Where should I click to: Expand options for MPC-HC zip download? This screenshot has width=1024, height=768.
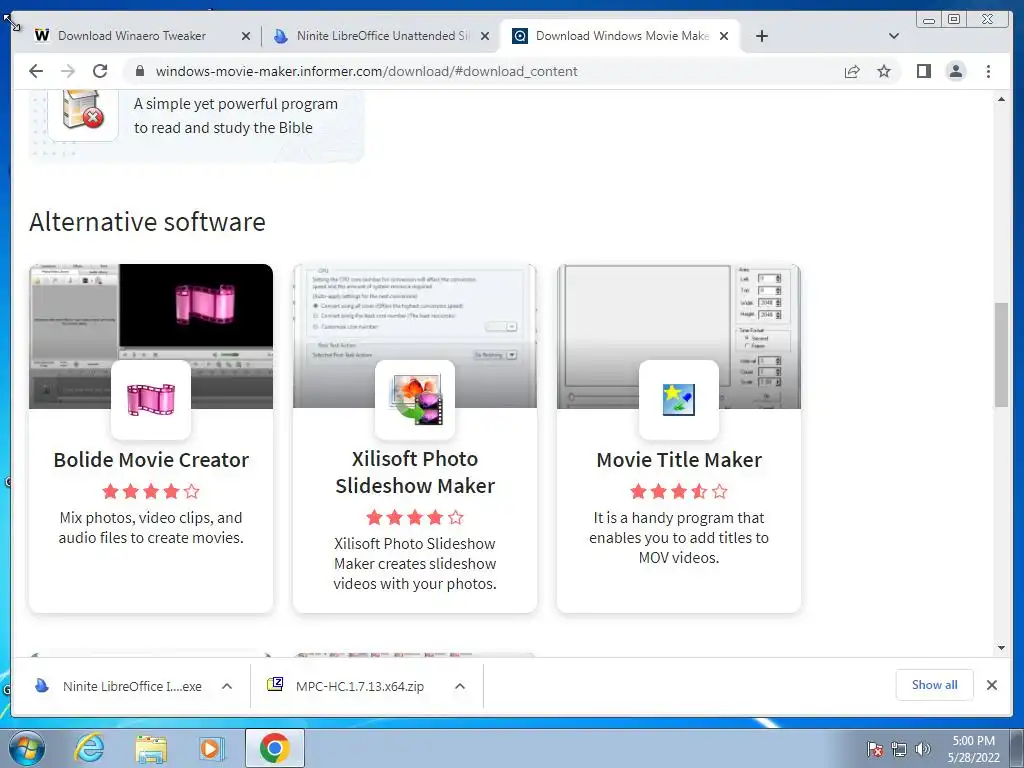[x=460, y=686]
